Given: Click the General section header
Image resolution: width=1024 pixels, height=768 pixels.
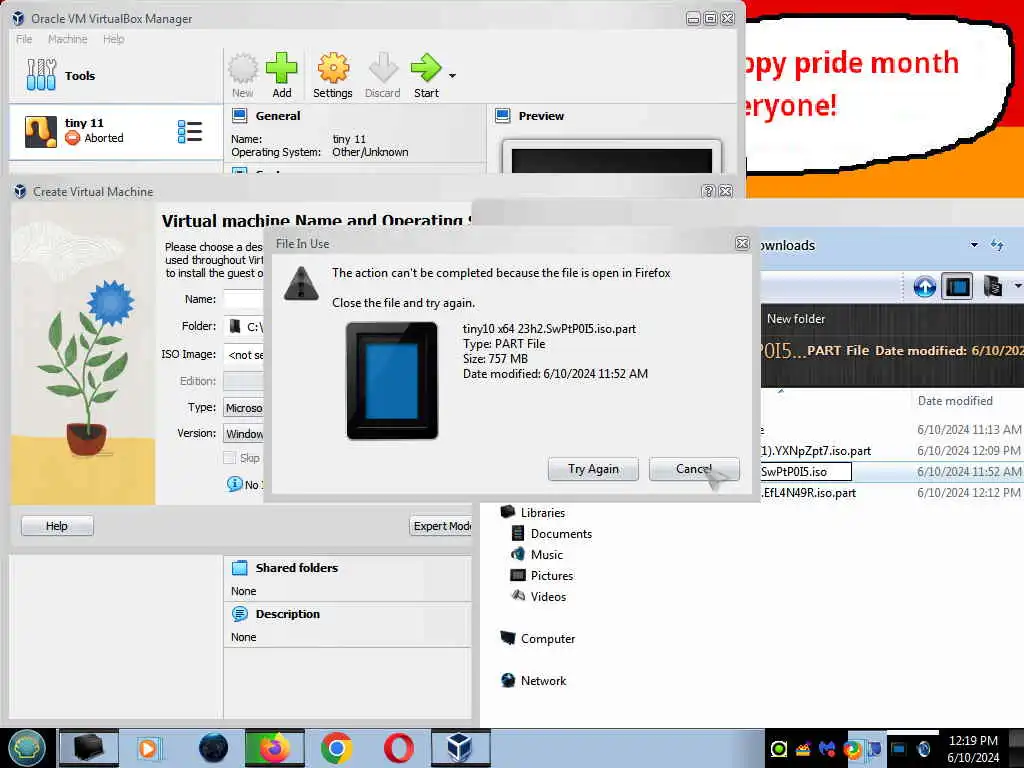Looking at the screenshot, I should click(278, 116).
